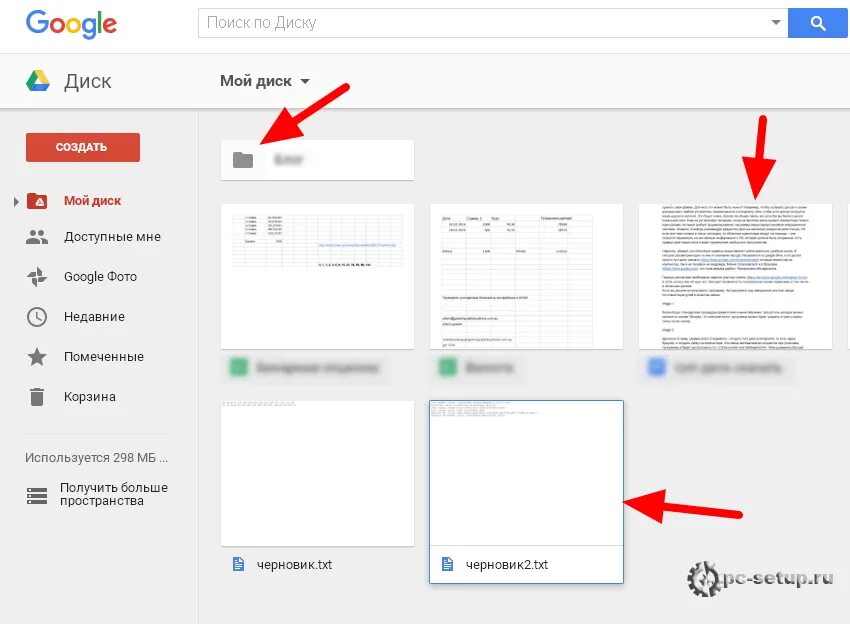Click the first spreadsheet preview thumbnail
850x624 pixels.
pyautogui.click(x=317, y=276)
